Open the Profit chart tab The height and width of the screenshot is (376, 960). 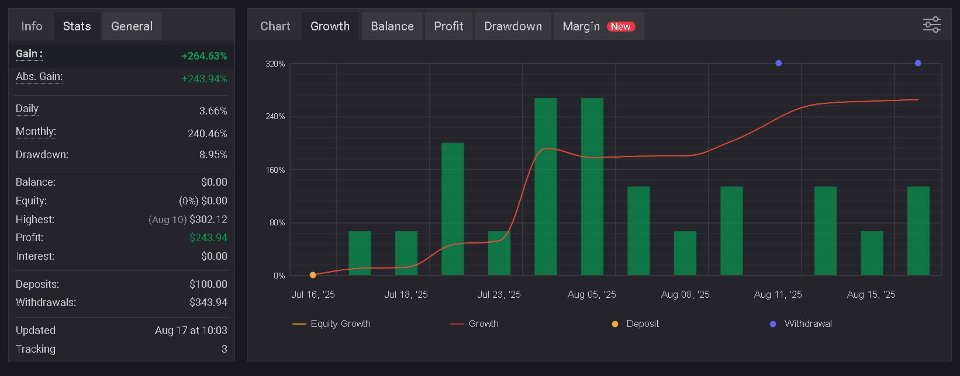click(449, 26)
